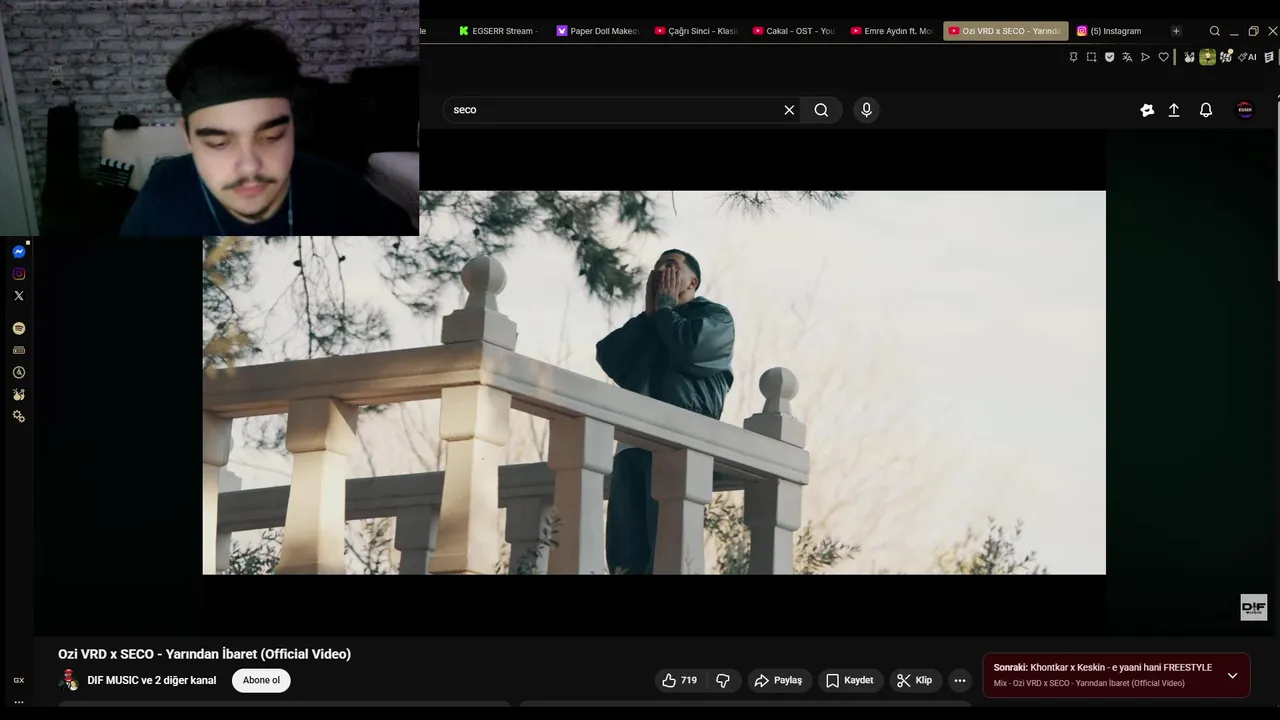The height and width of the screenshot is (720, 1280).
Task: Switch to EGSERR Stream tab
Action: [x=497, y=31]
